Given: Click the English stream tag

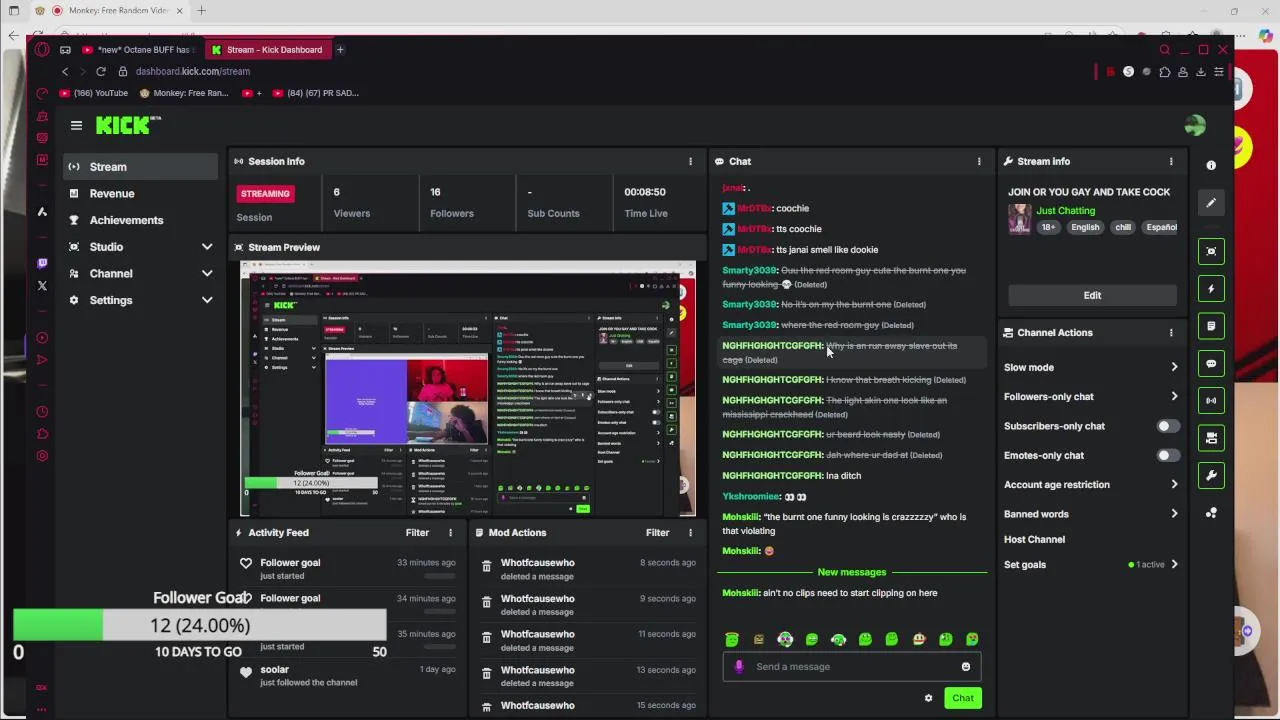Looking at the screenshot, I should [1085, 227].
